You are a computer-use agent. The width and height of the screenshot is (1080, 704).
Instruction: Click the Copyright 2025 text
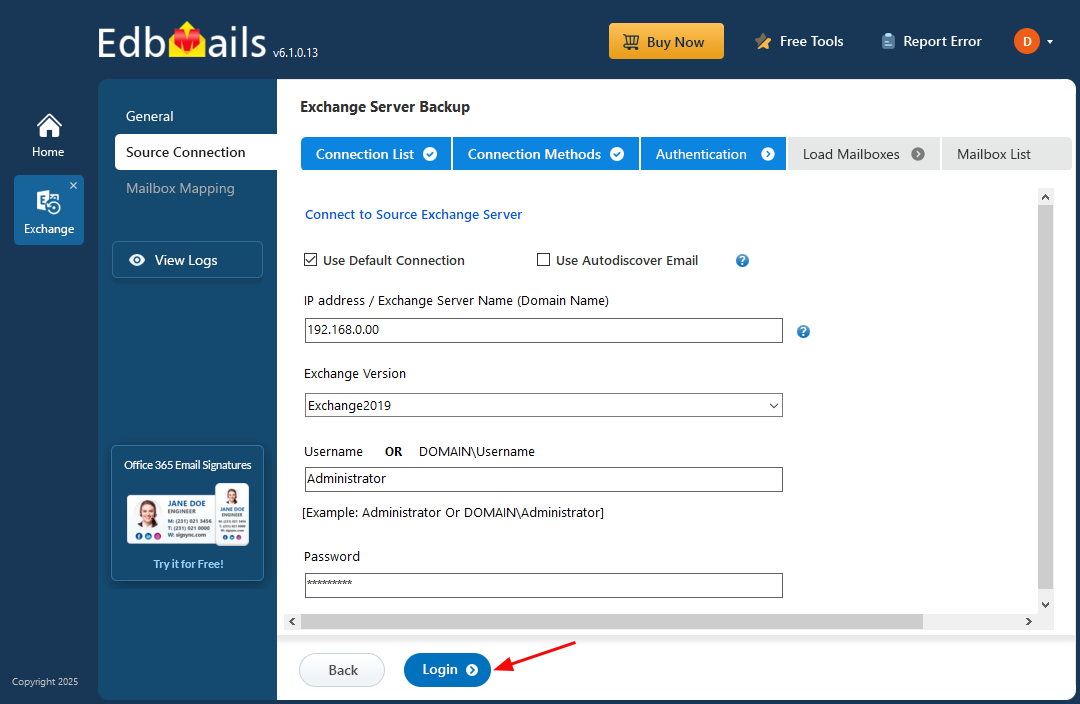pos(45,681)
